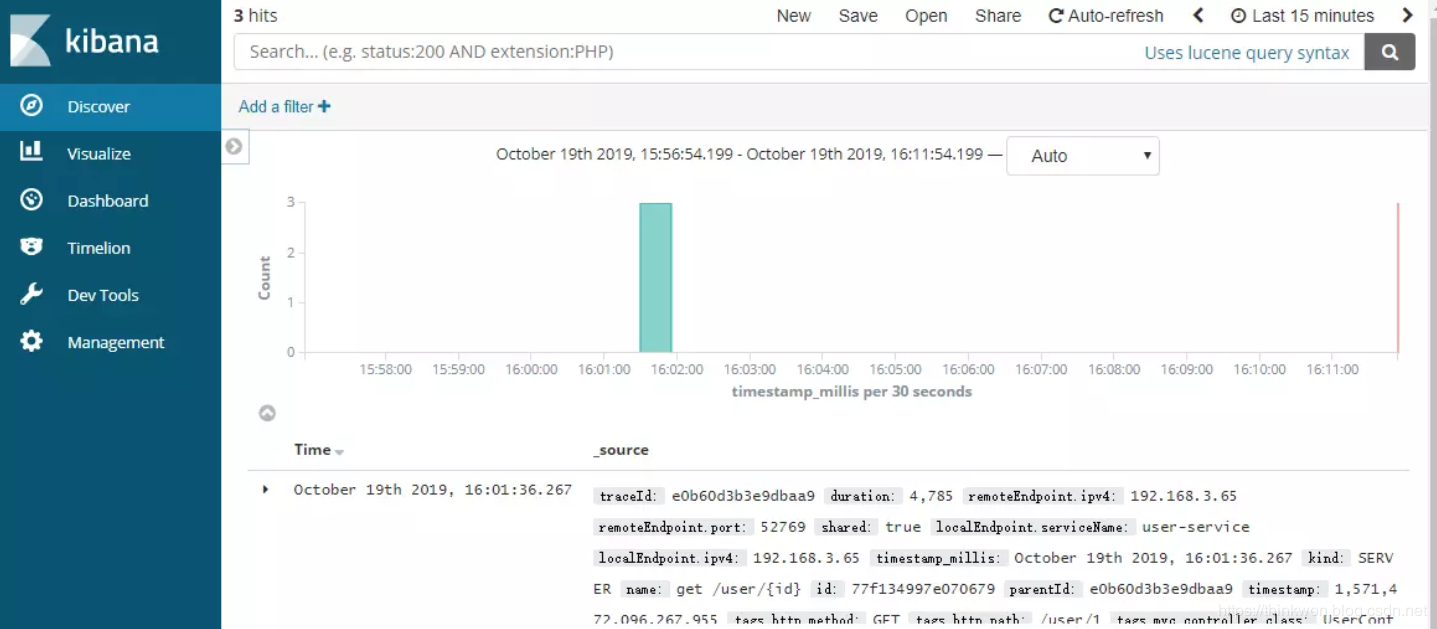
Task: Click the Timelion mask icon
Action: tap(32, 247)
